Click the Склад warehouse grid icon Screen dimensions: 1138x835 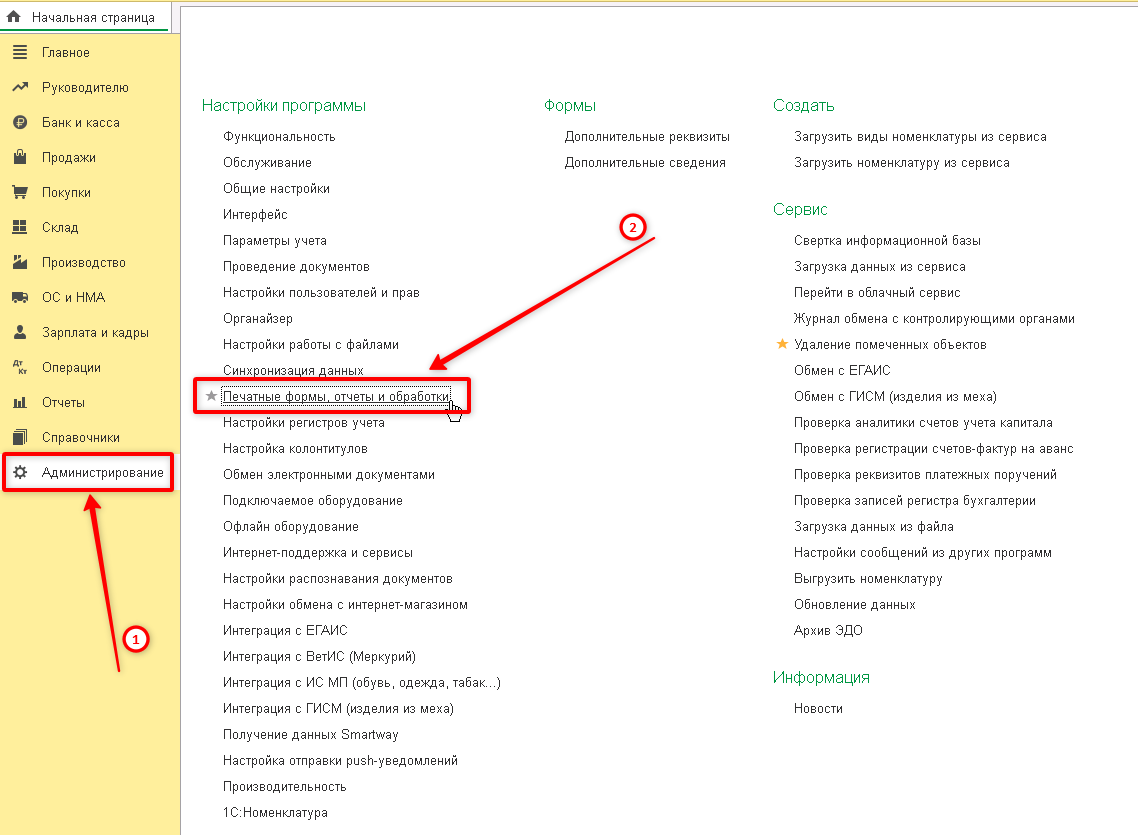(20, 227)
